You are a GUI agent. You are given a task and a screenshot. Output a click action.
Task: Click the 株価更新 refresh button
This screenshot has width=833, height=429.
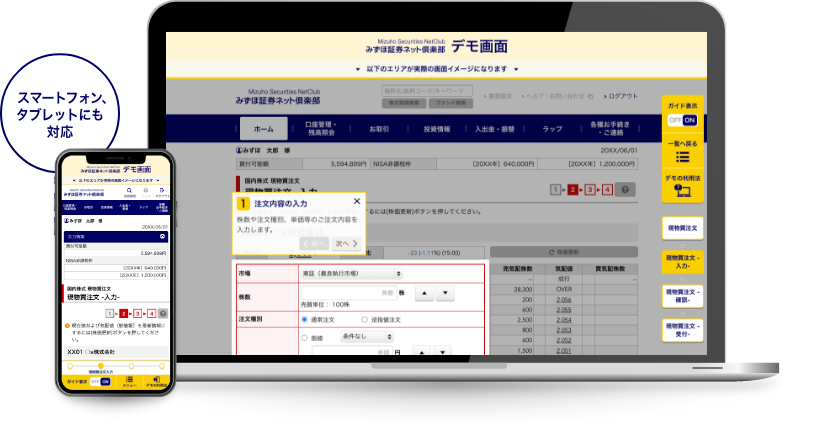tap(564, 252)
